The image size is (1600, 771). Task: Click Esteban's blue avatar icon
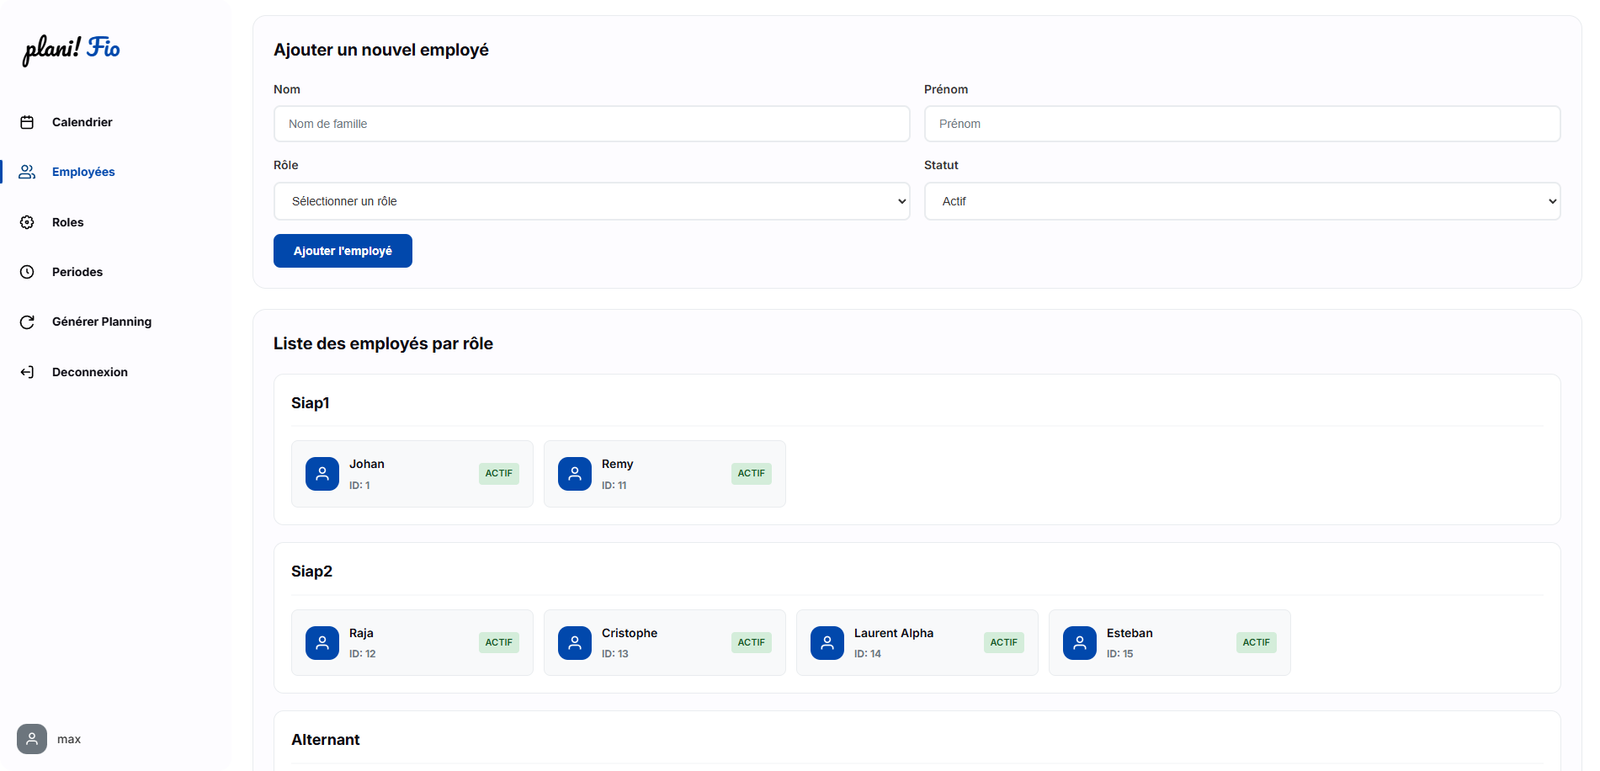click(1079, 643)
